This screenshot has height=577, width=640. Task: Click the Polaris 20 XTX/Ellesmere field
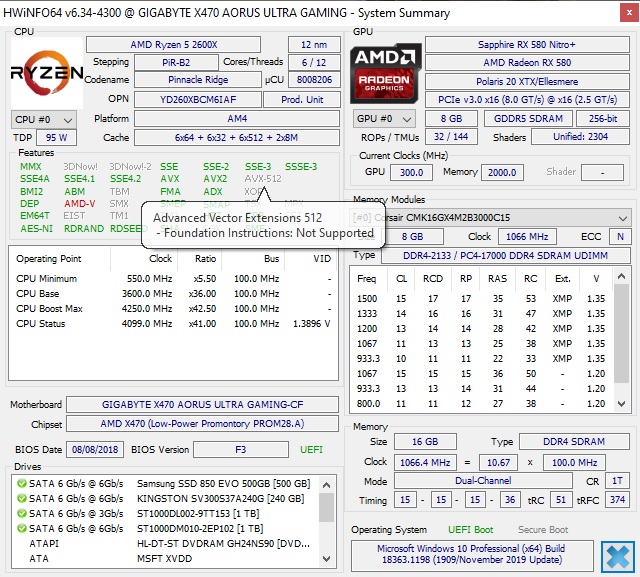pyautogui.click(x=527, y=82)
